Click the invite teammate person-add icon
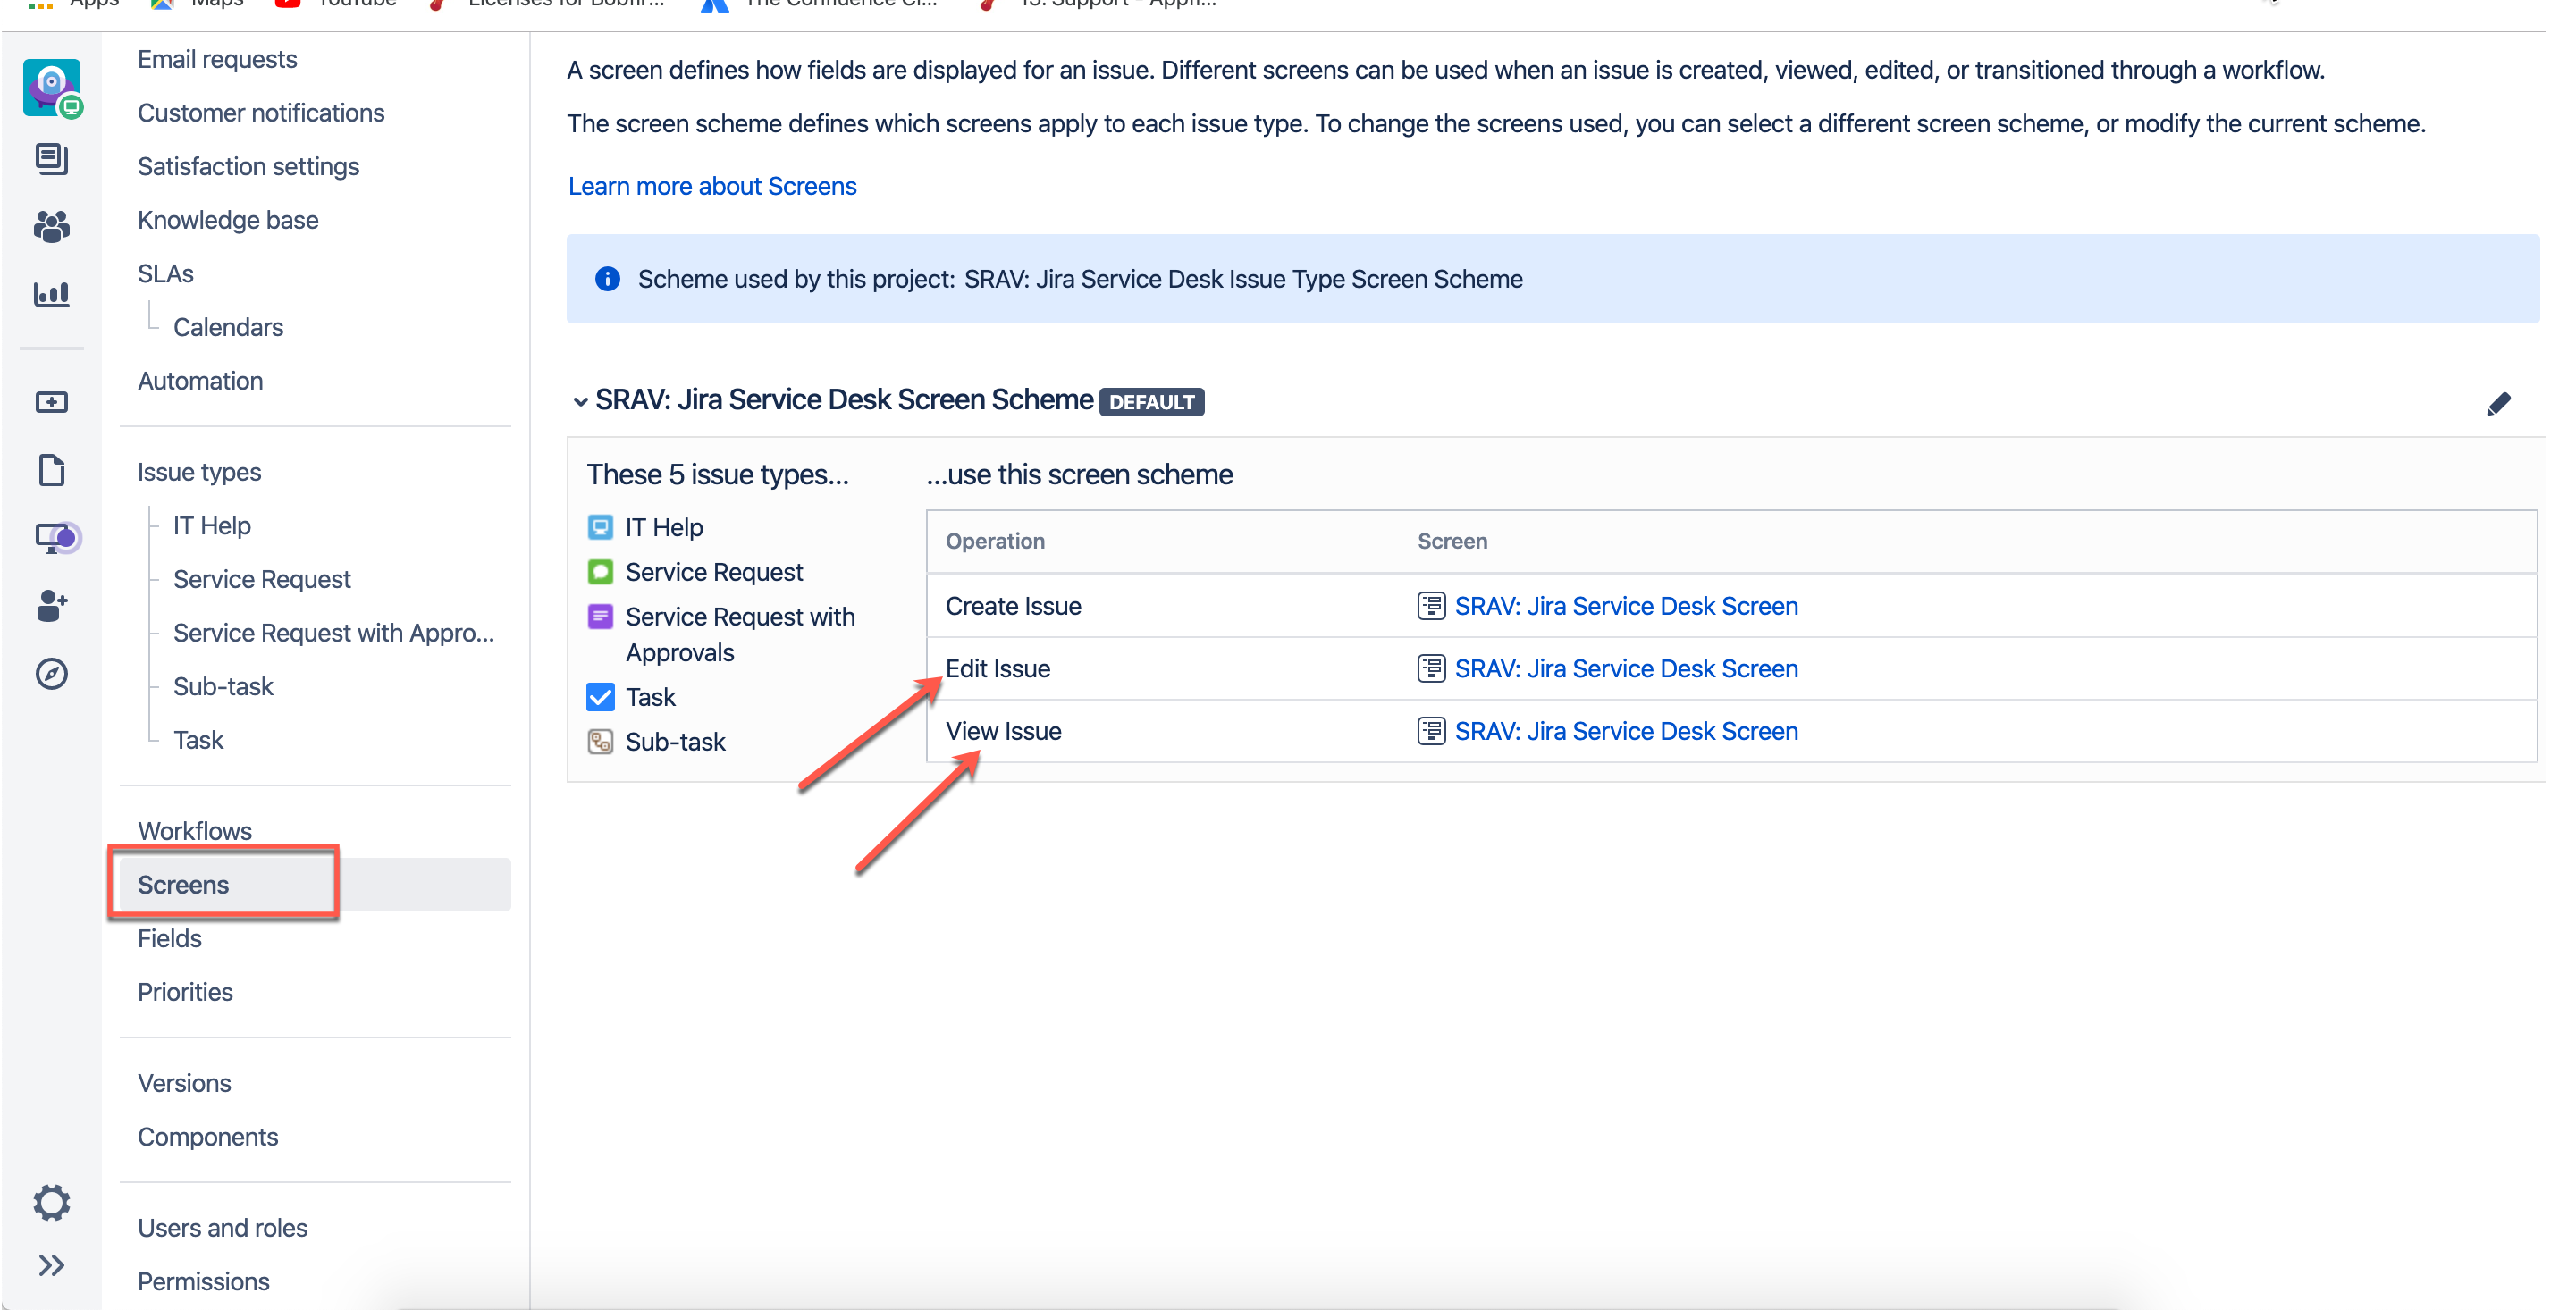 (52, 606)
